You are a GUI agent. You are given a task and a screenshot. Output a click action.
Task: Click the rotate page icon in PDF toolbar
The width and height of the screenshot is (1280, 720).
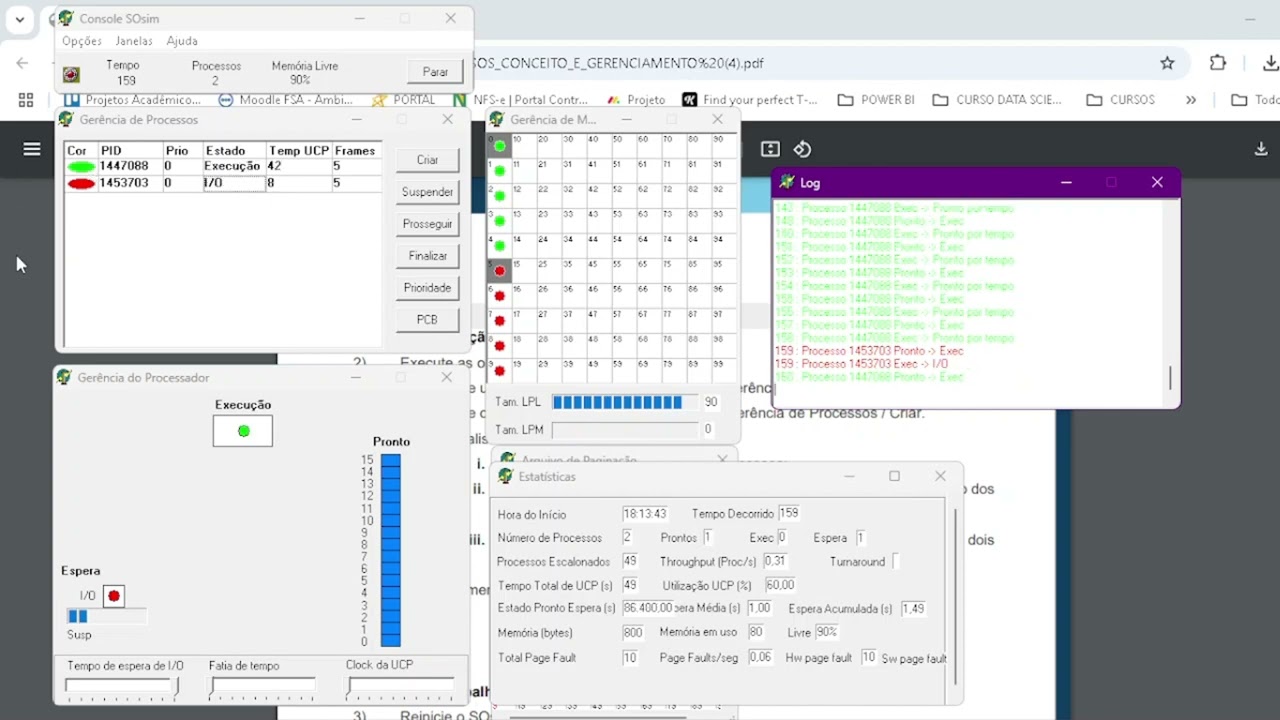(x=802, y=149)
